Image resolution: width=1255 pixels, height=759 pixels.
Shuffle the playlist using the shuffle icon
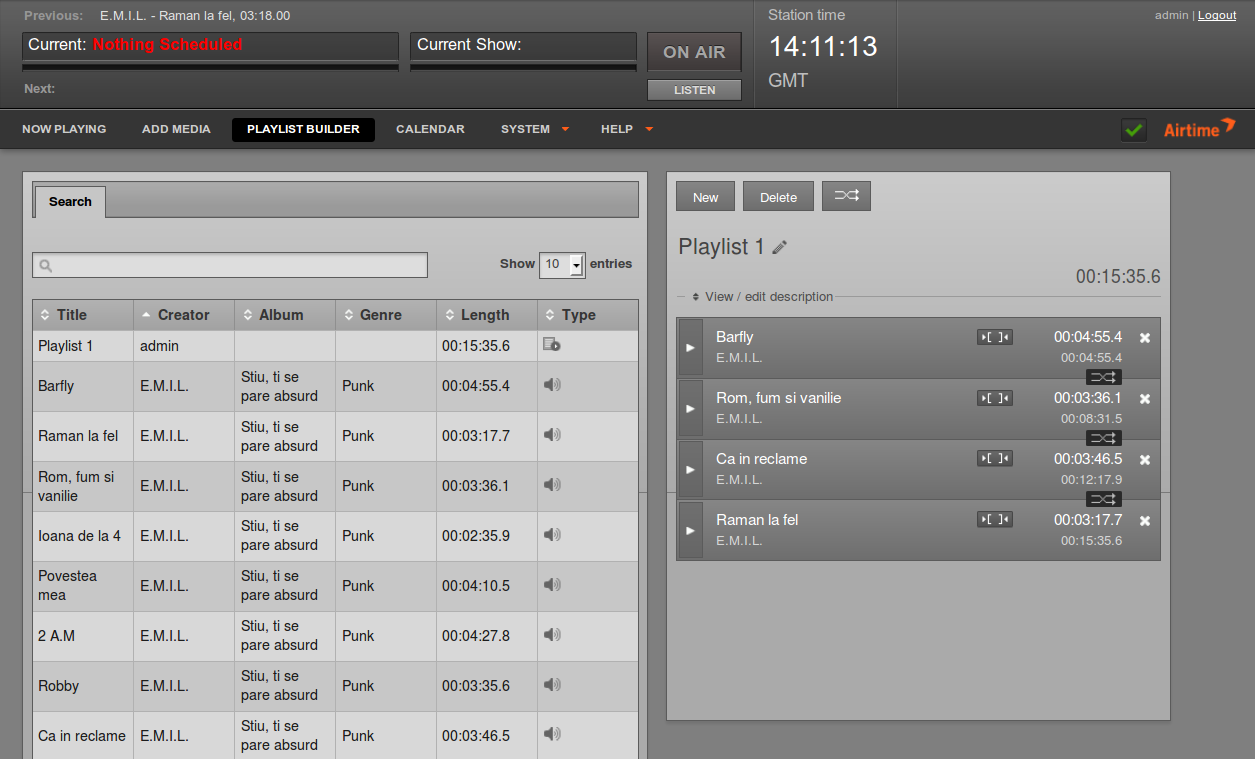846,196
